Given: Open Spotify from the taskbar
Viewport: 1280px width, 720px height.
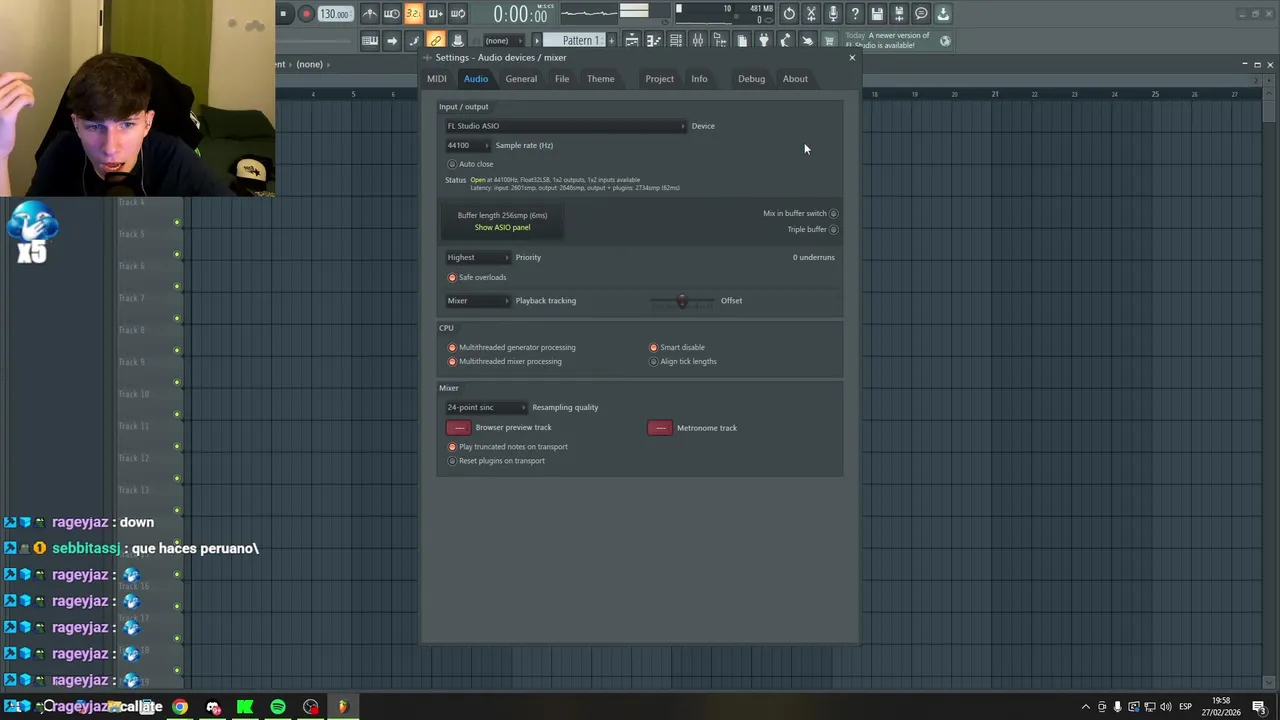Looking at the screenshot, I should pyautogui.click(x=278, y=707).
